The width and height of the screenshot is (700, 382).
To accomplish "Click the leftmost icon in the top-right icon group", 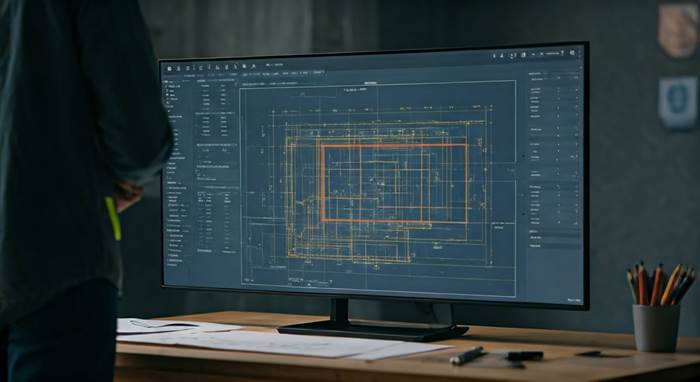I will coord(494,55).
